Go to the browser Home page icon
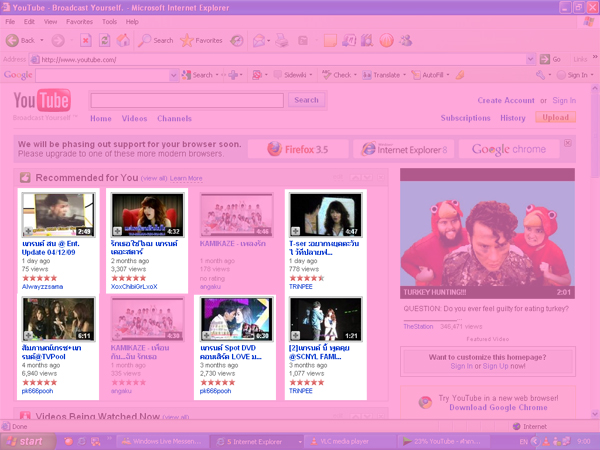 [x=123, y=41]
